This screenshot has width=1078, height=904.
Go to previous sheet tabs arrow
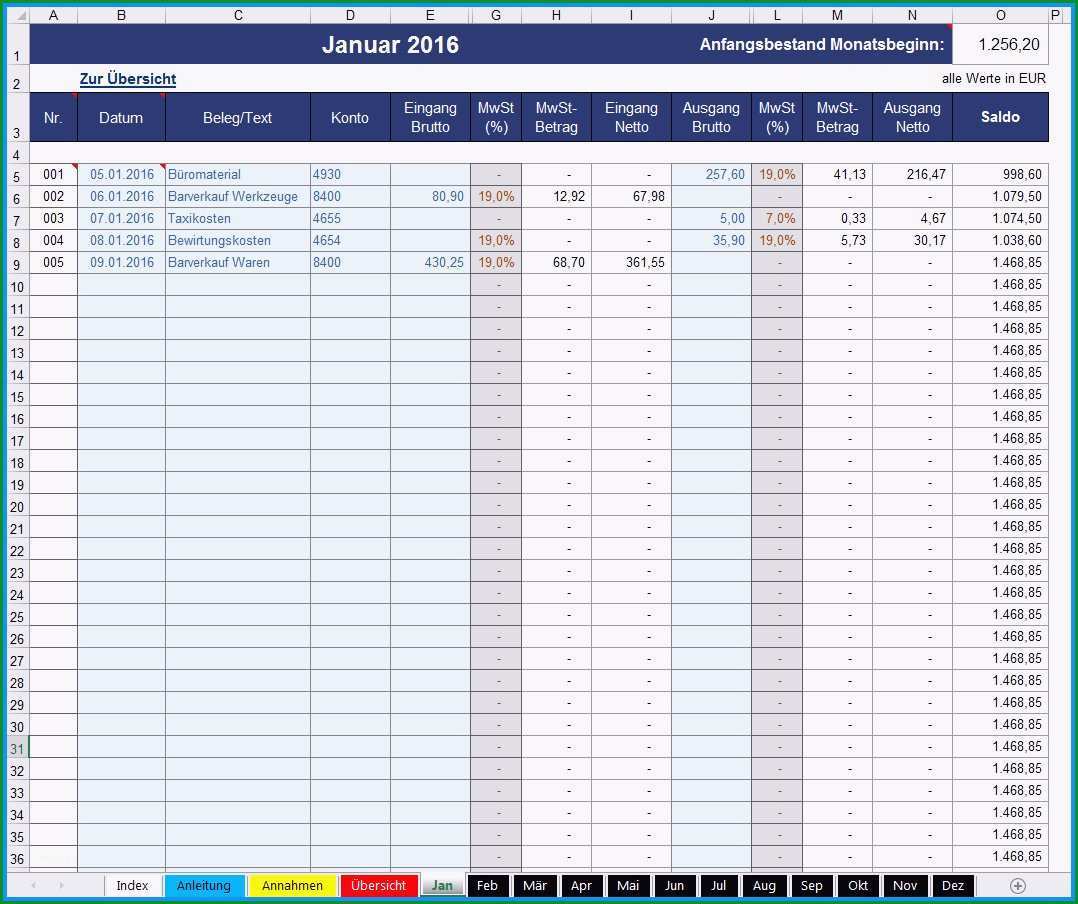pyautogui.click(x=34, y=885)
